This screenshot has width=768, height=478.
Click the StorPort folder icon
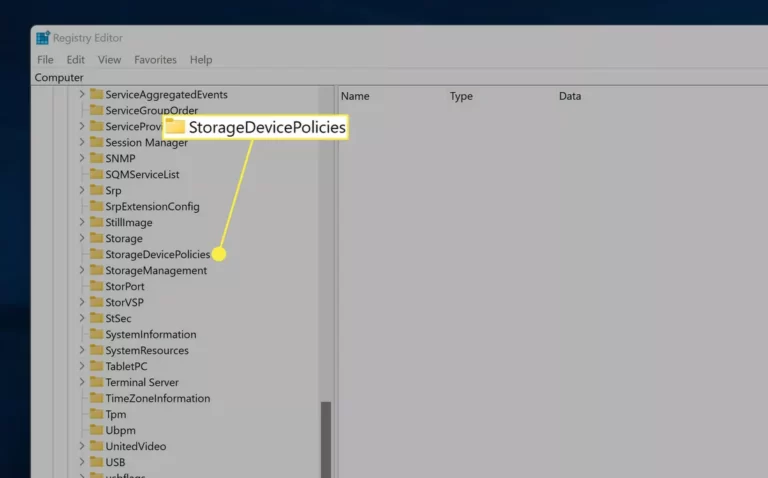tap(96, 286)
